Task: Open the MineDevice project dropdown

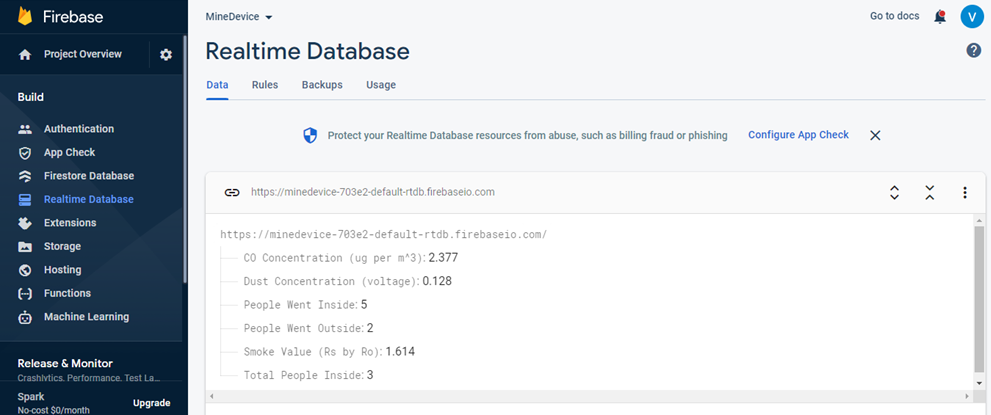Action: pyautogui.click(x=239, y=17)
